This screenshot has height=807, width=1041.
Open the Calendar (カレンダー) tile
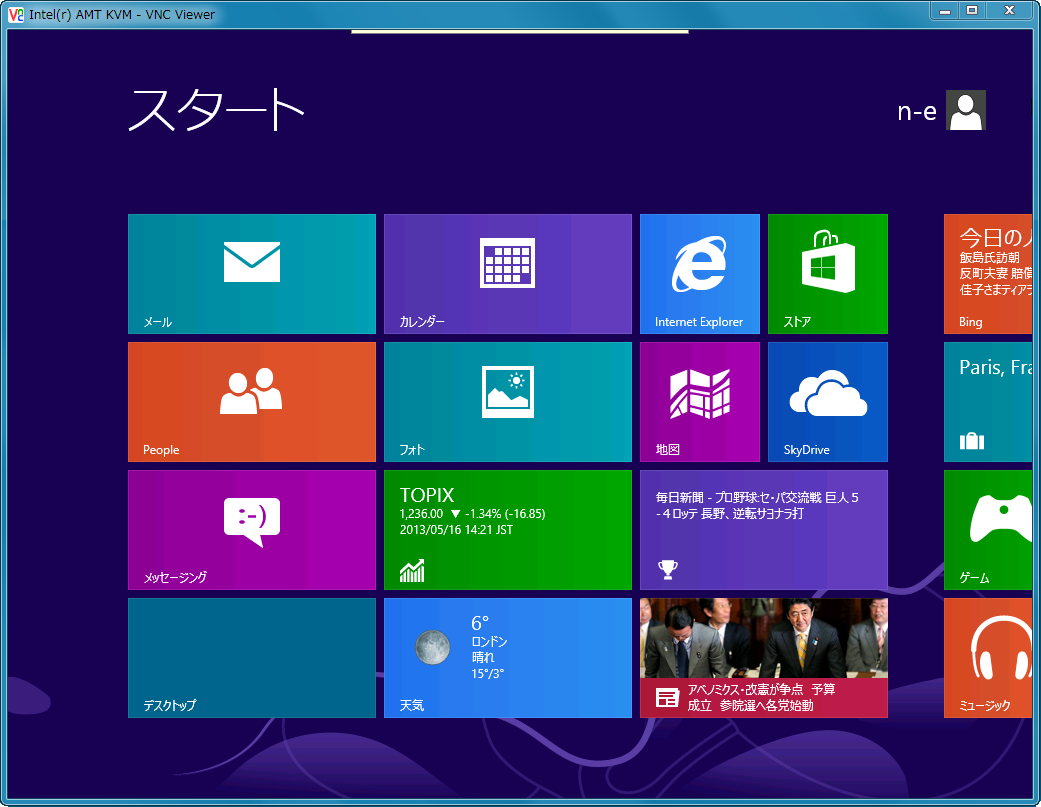tap(508, 273)
